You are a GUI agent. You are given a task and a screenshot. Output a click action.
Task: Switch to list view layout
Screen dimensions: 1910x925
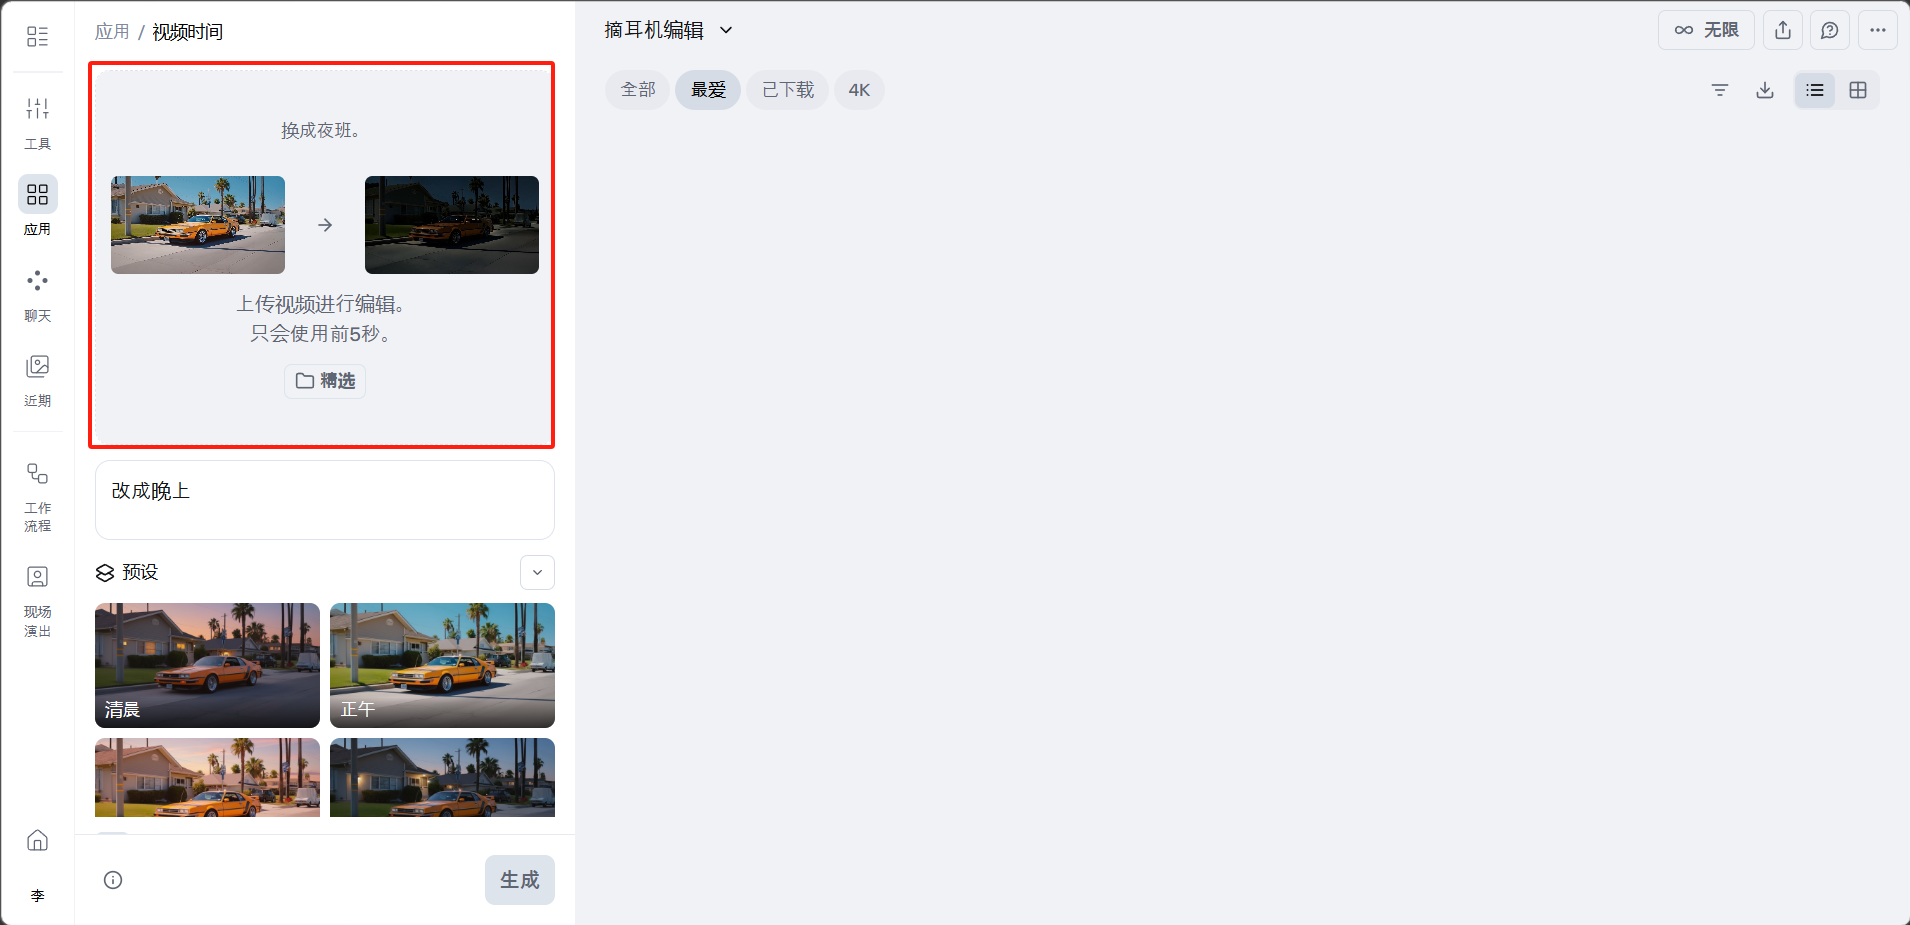1815,90
